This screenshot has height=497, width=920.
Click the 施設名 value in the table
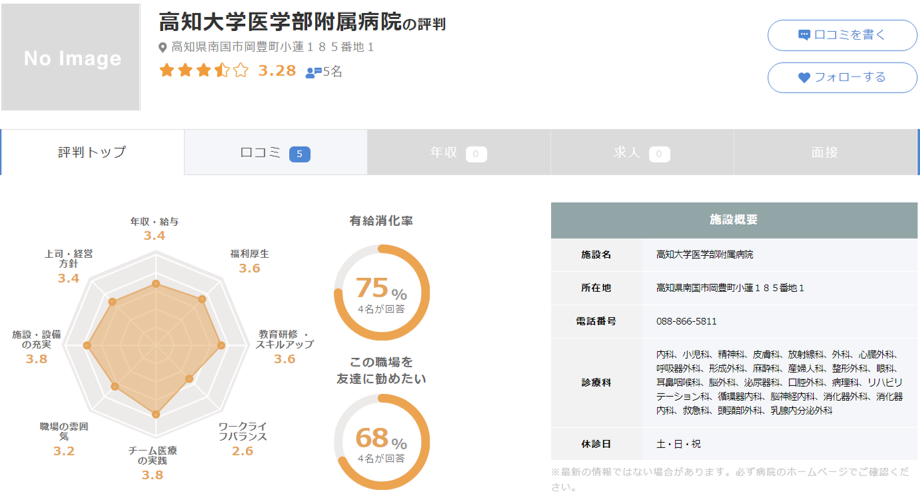(705, 255)
